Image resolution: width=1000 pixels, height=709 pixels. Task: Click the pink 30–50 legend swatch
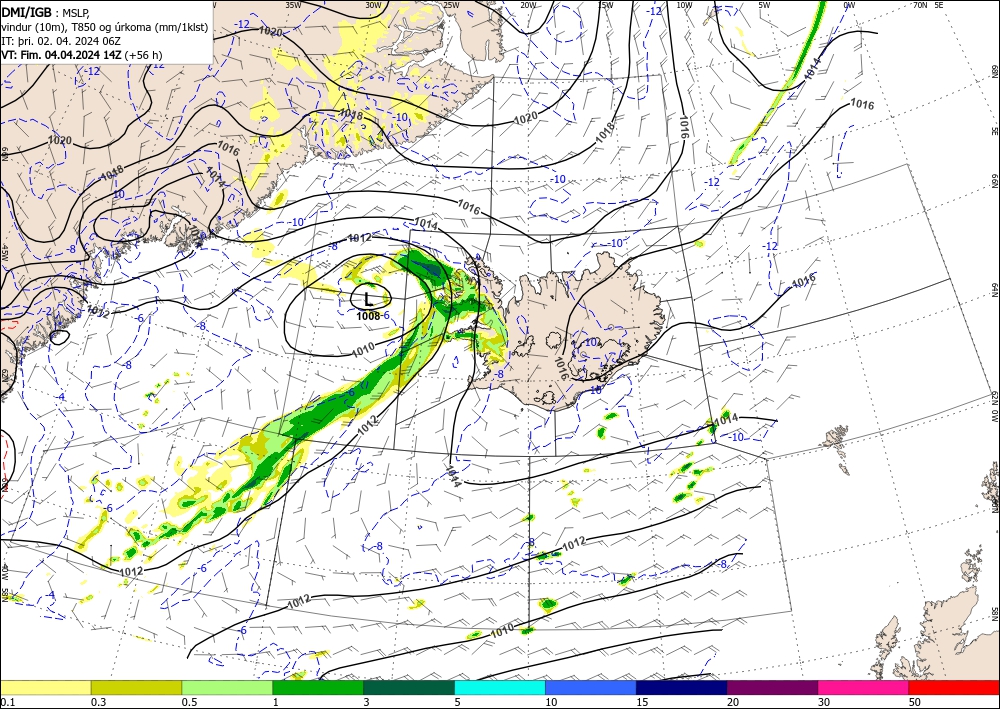coord(864,687)
